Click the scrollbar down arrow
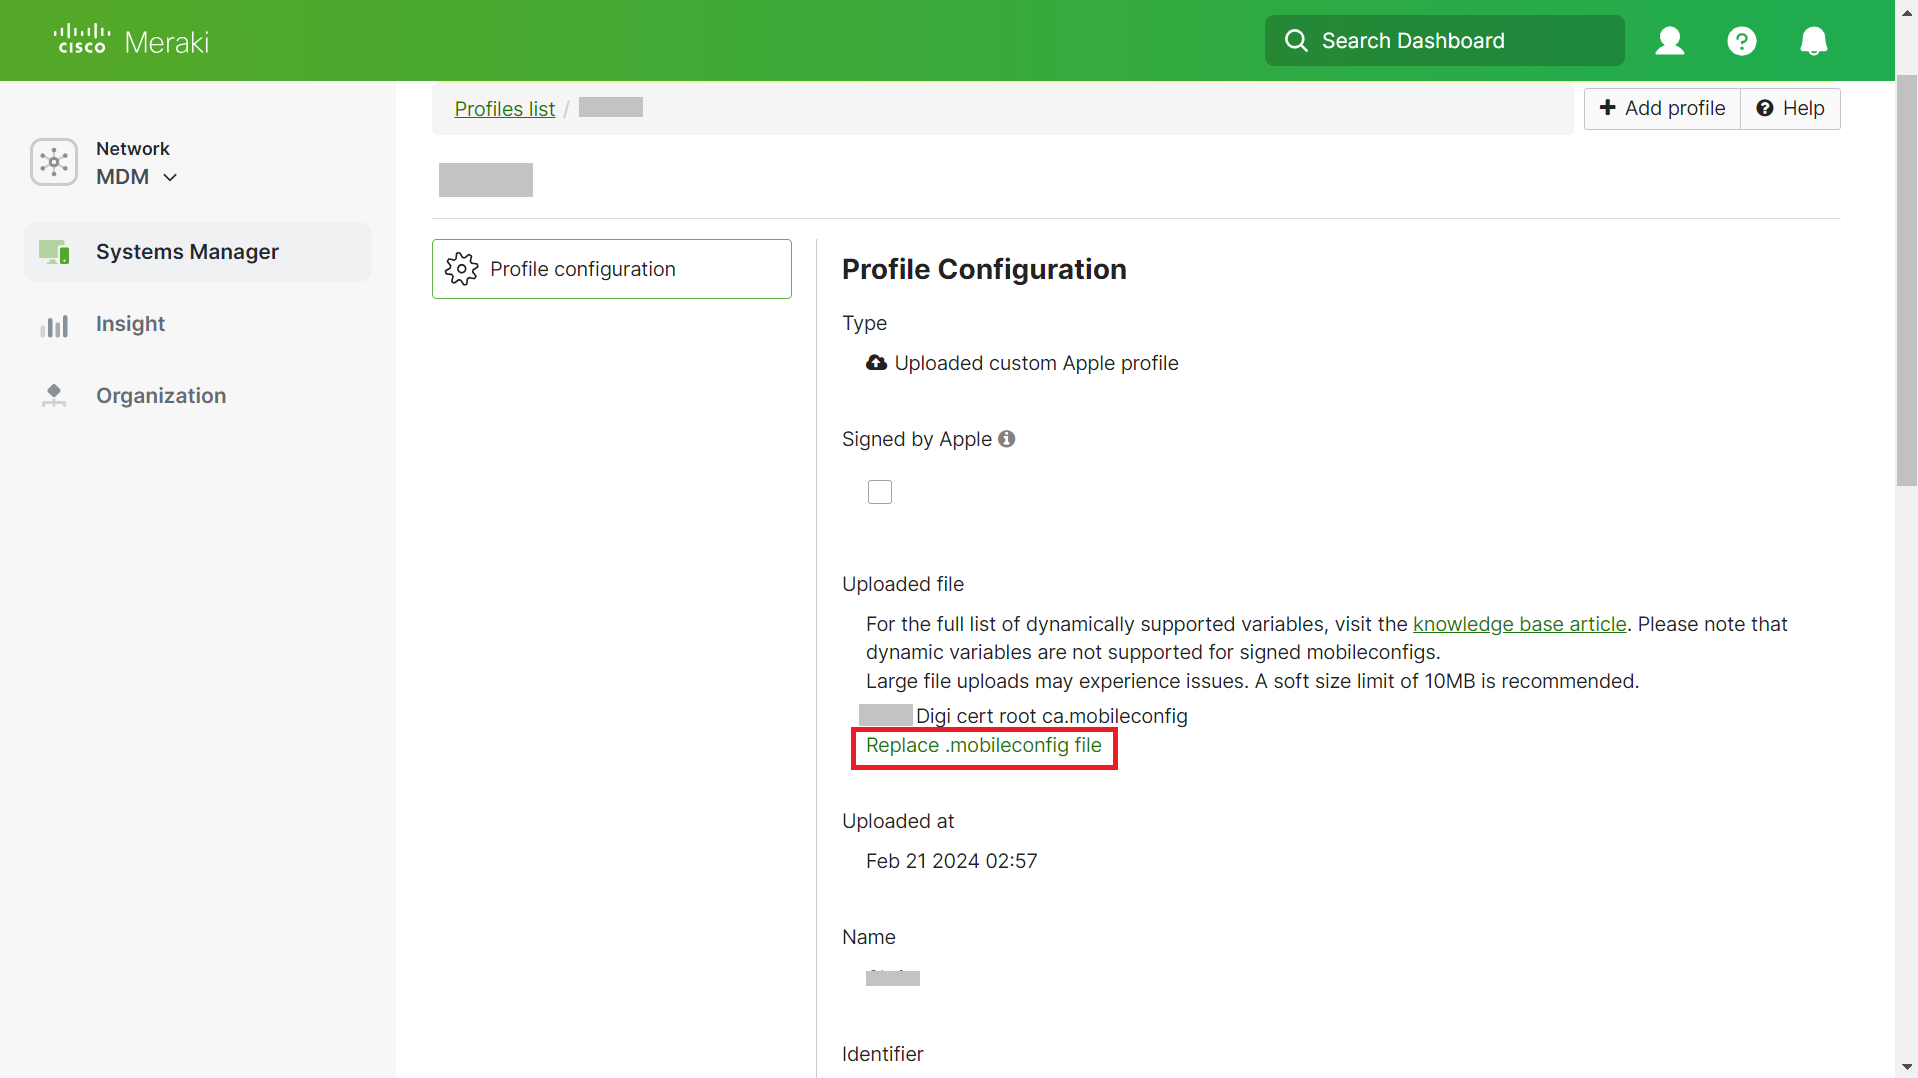 (1907, 1067)
